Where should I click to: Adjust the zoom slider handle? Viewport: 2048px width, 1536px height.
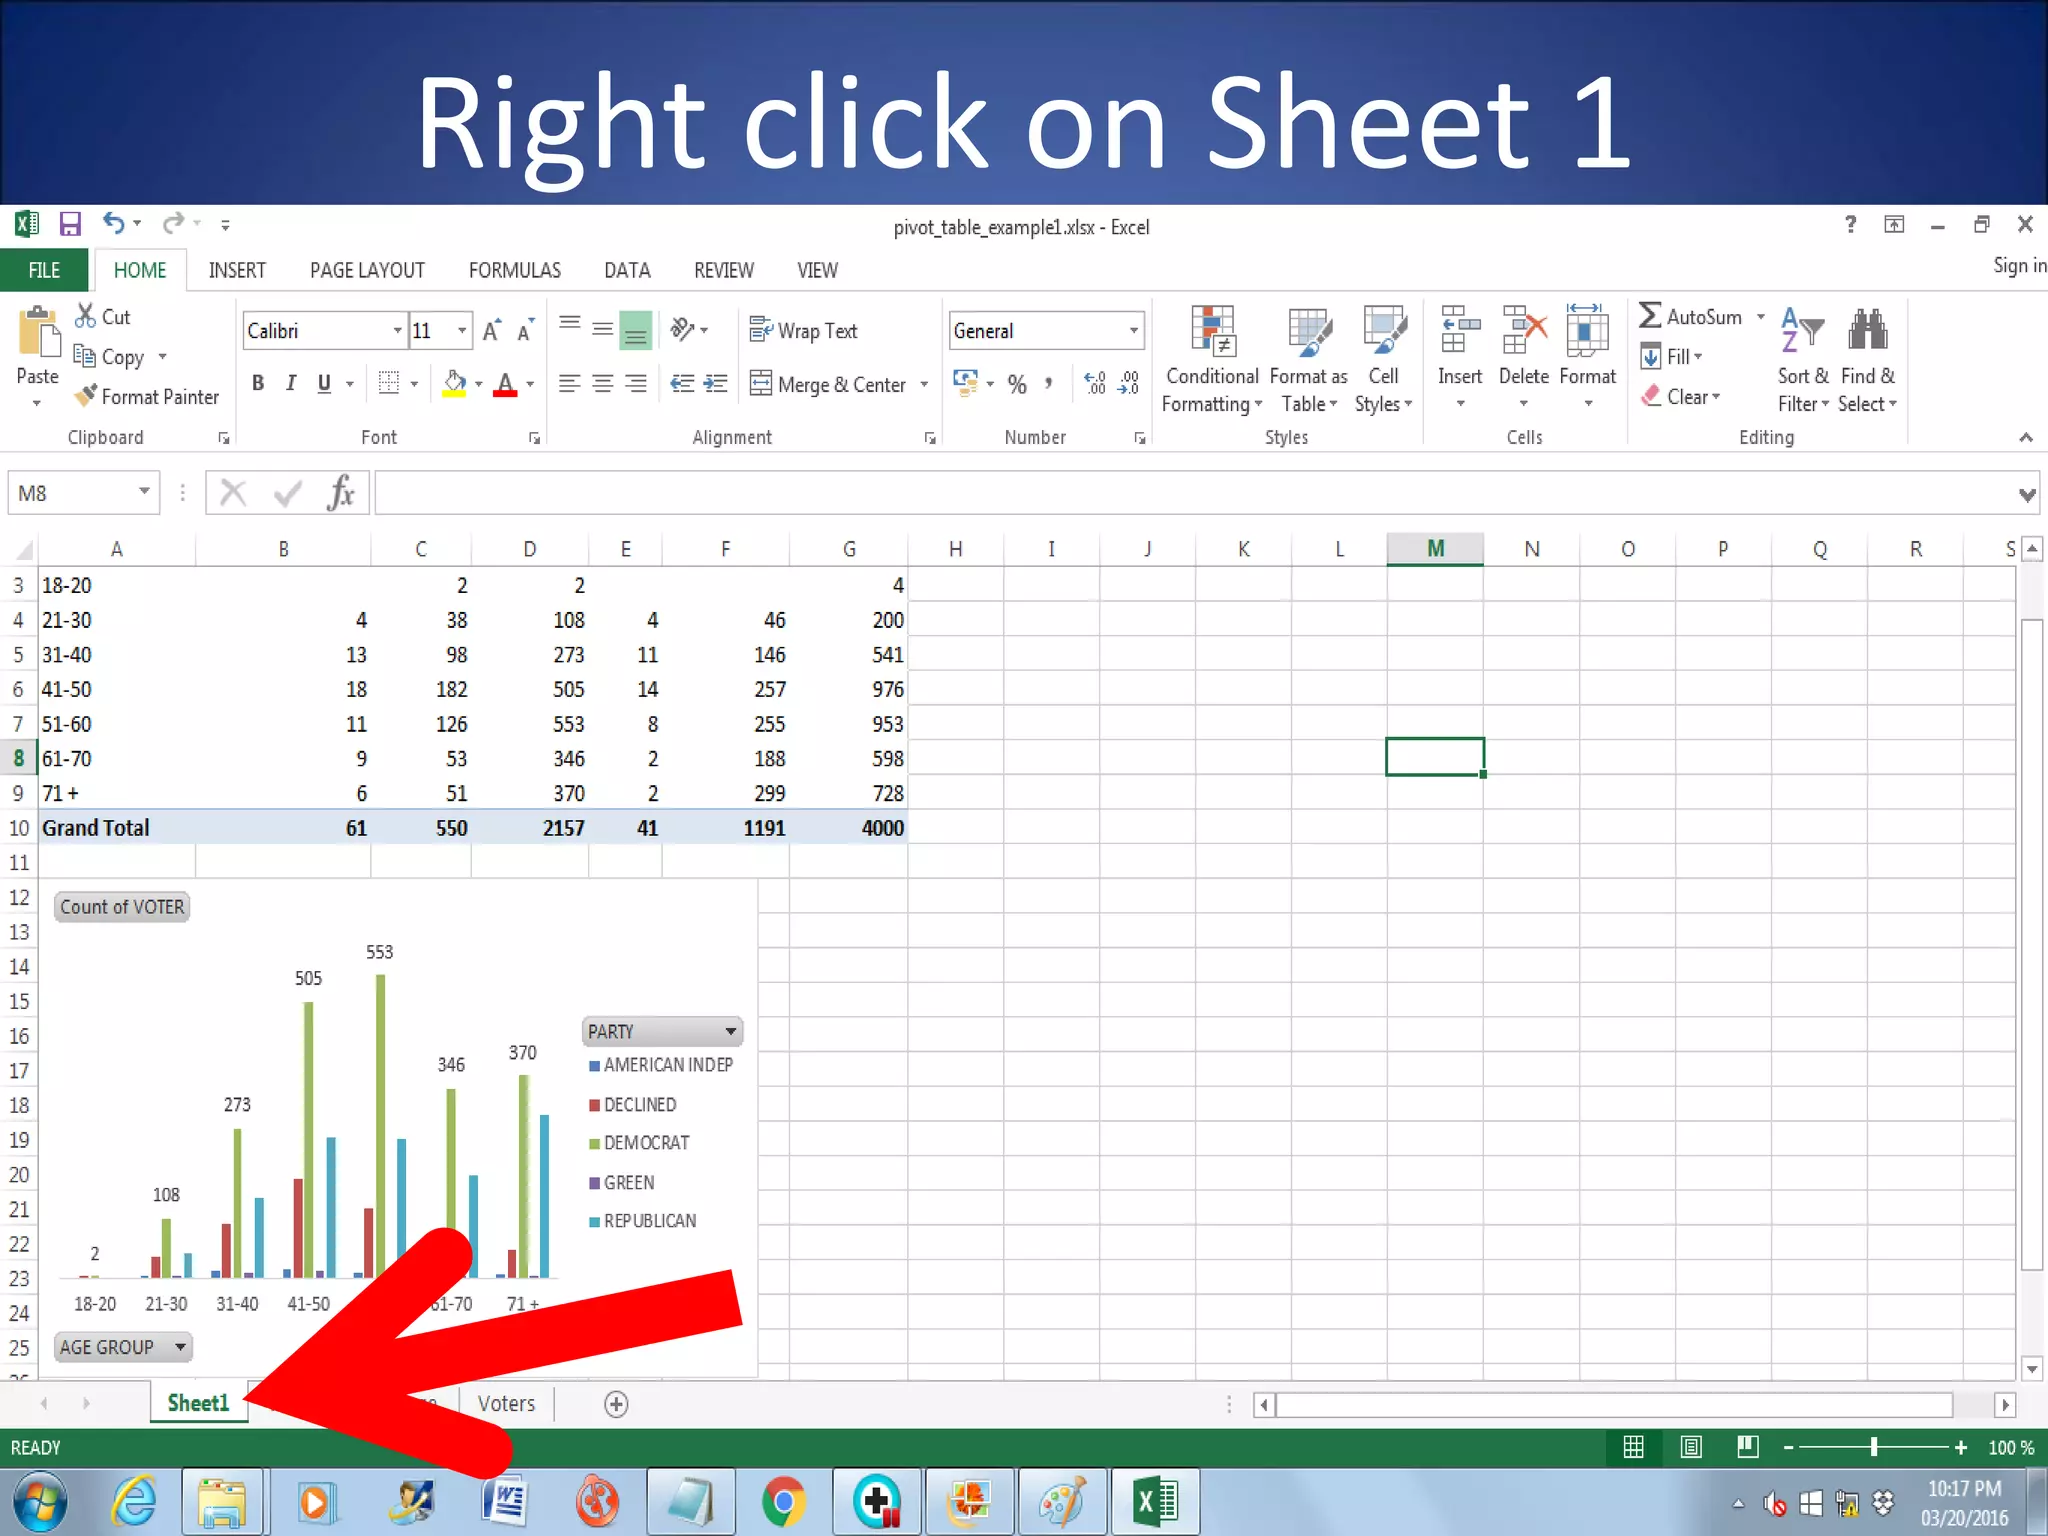pyautogui.click(x=1874, y=1447)
